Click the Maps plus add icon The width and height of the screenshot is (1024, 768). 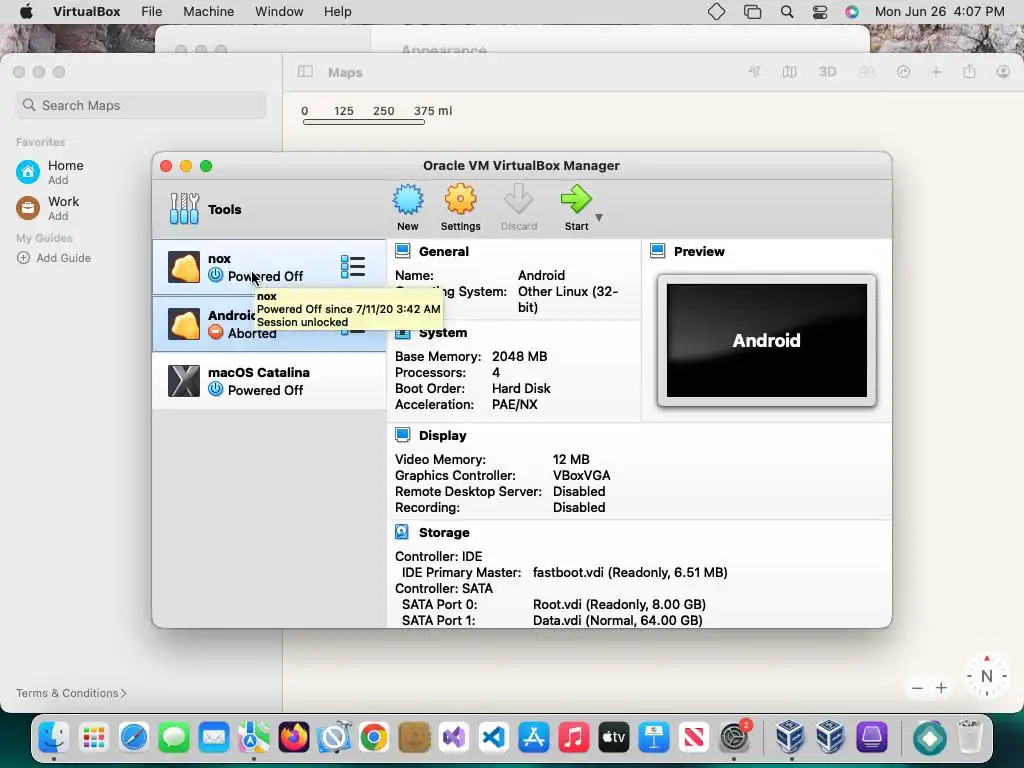[x=936, y=72]
